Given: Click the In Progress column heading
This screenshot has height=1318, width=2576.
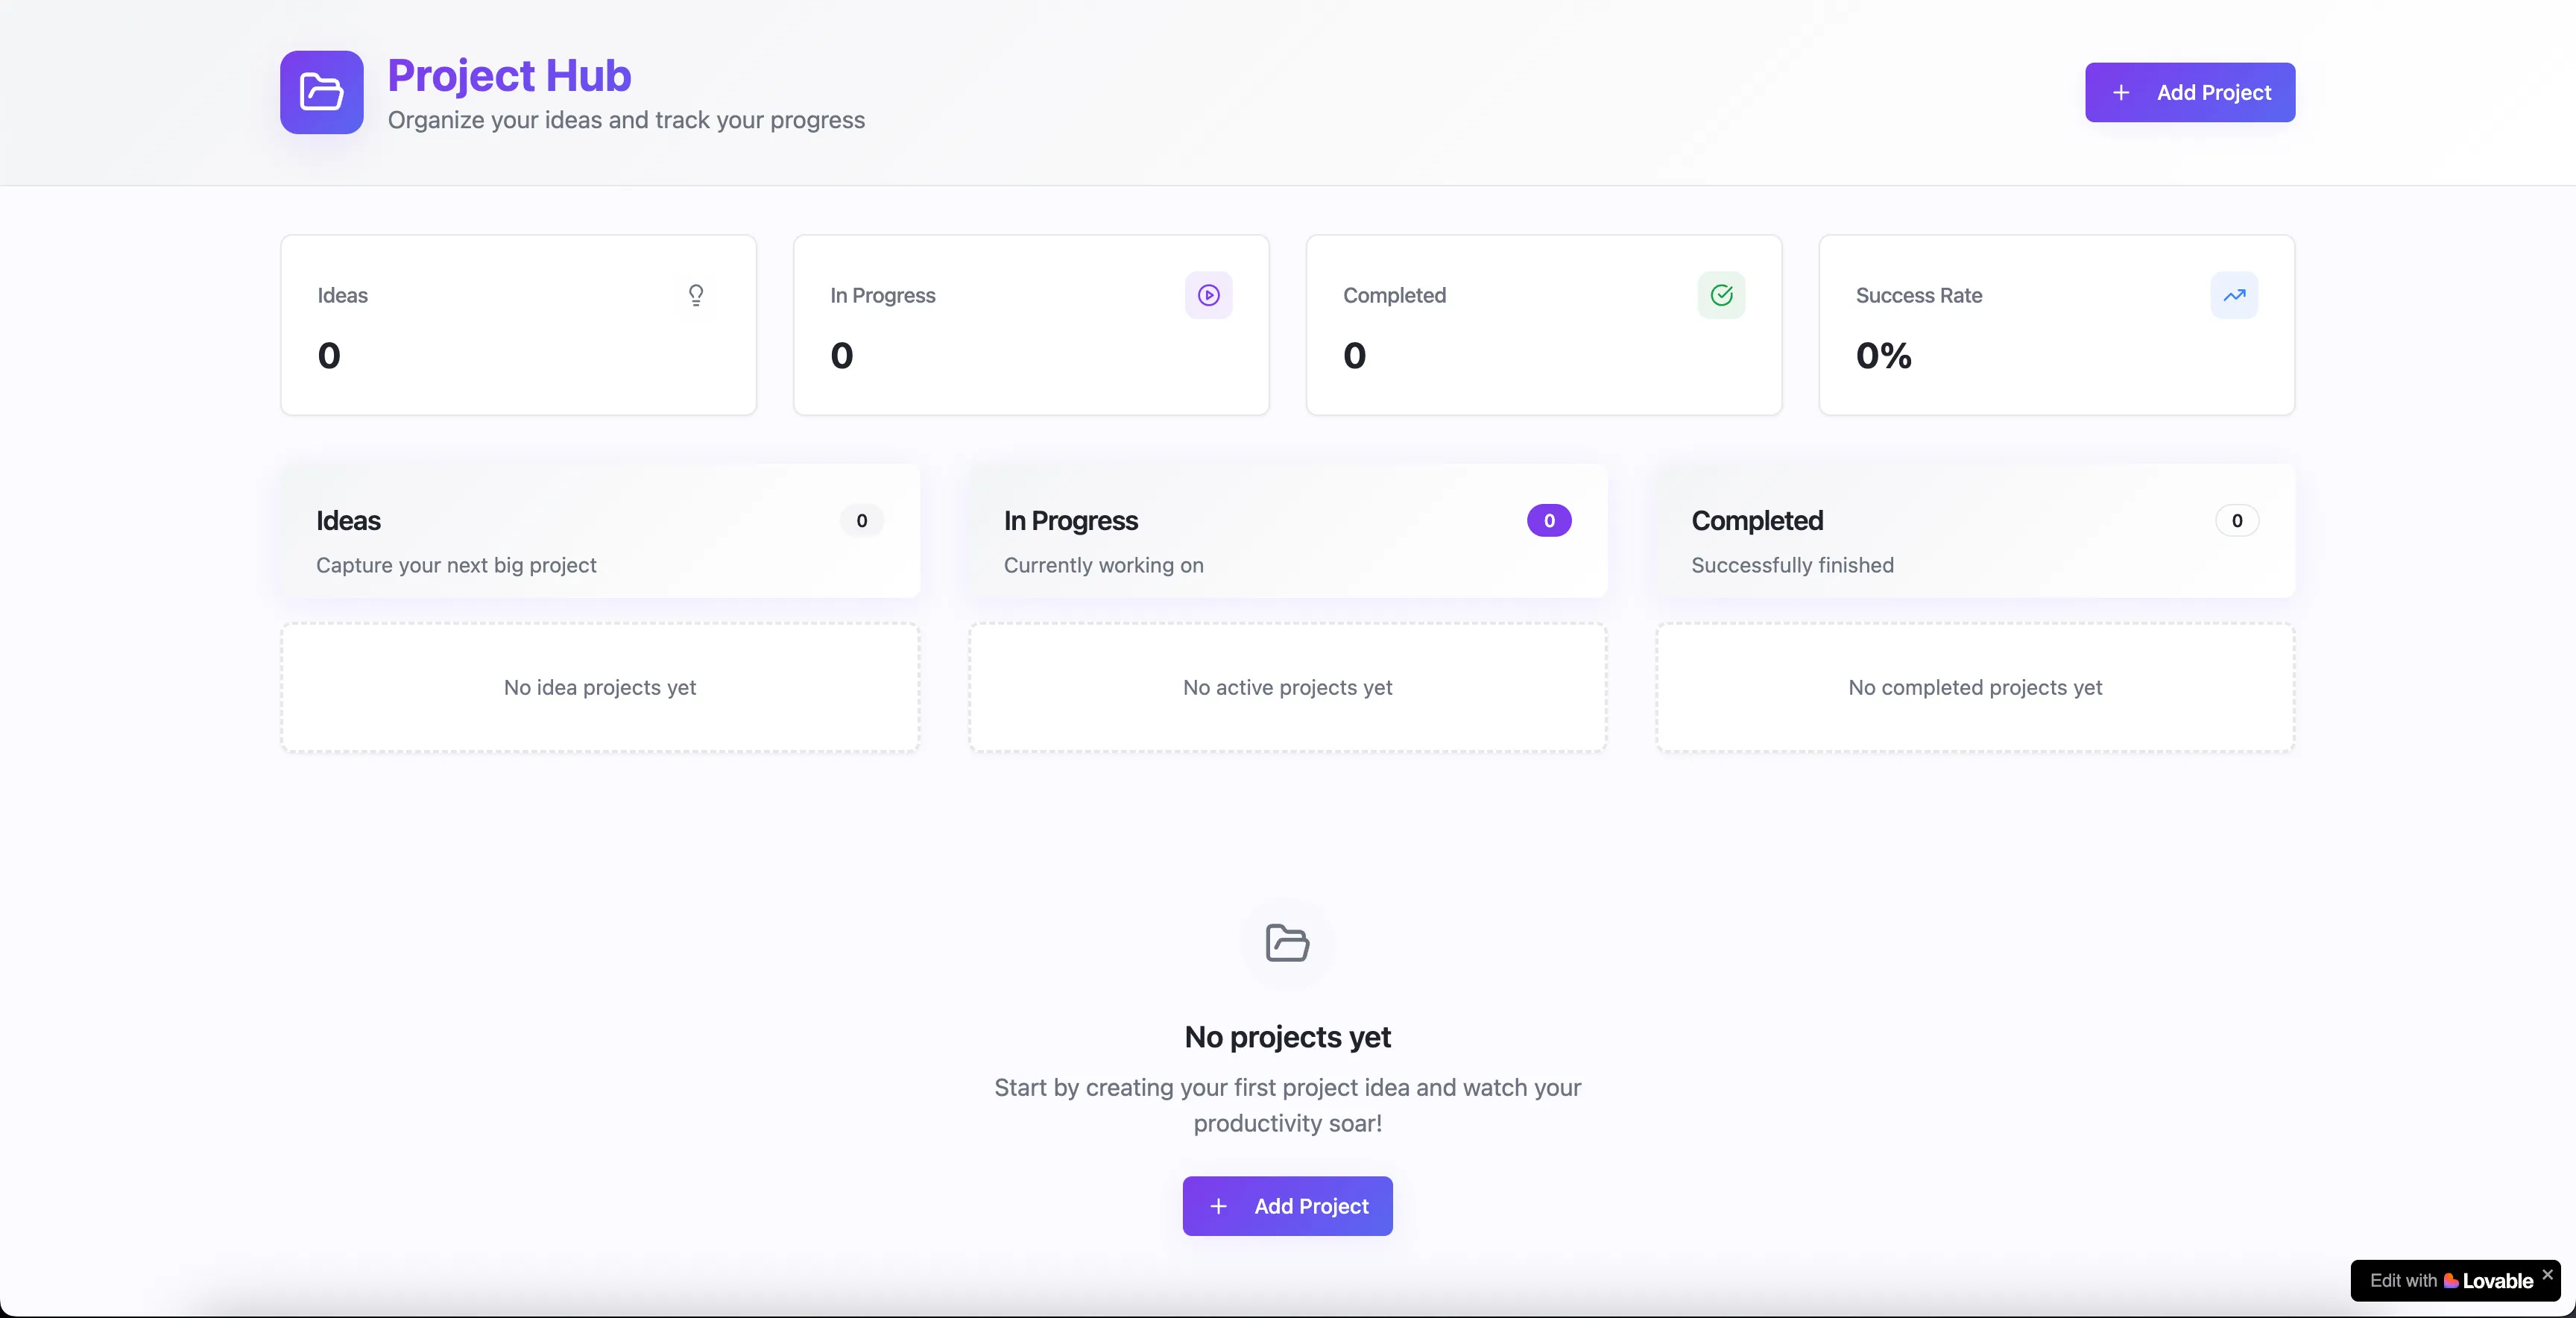Looking at the screenshot, I should click(x=1071, y=521).
